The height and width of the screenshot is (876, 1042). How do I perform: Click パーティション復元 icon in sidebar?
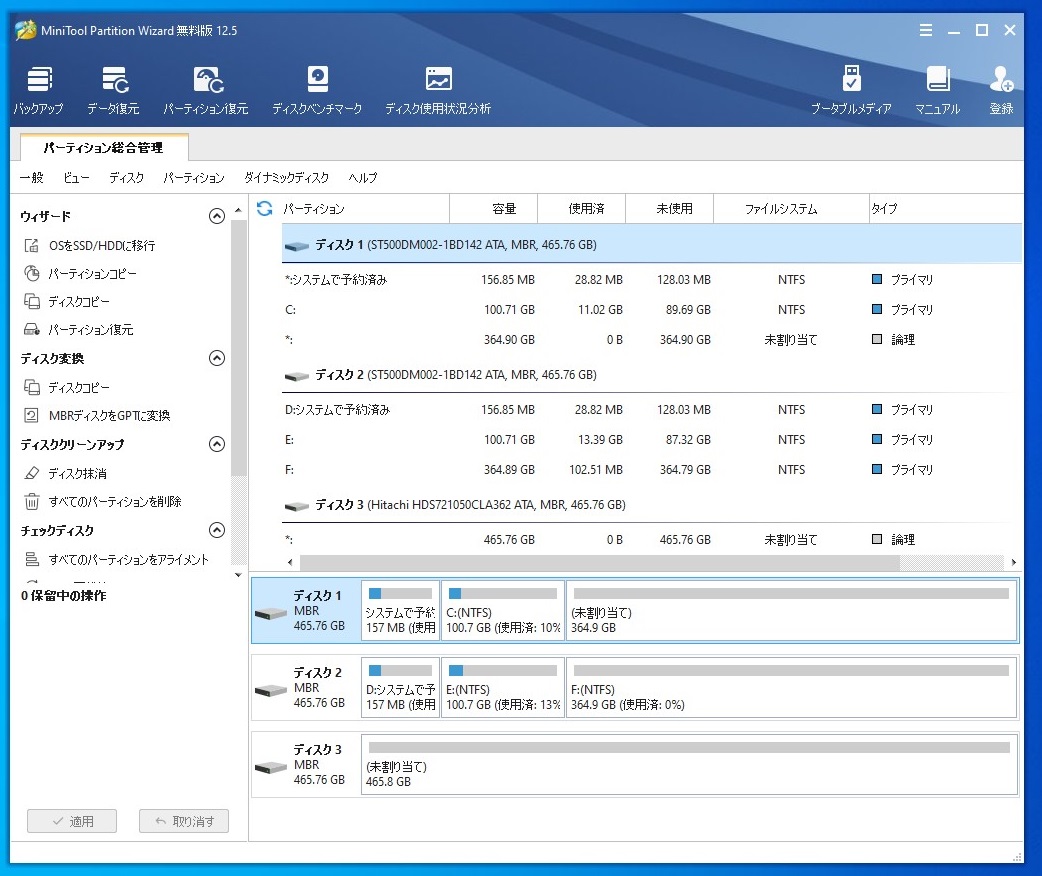(x=31, y=329)
